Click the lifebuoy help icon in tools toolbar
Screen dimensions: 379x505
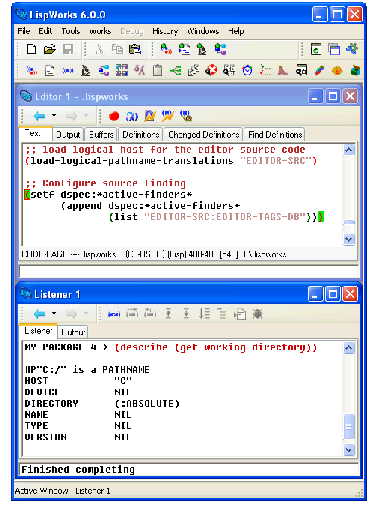coord(211,70)
